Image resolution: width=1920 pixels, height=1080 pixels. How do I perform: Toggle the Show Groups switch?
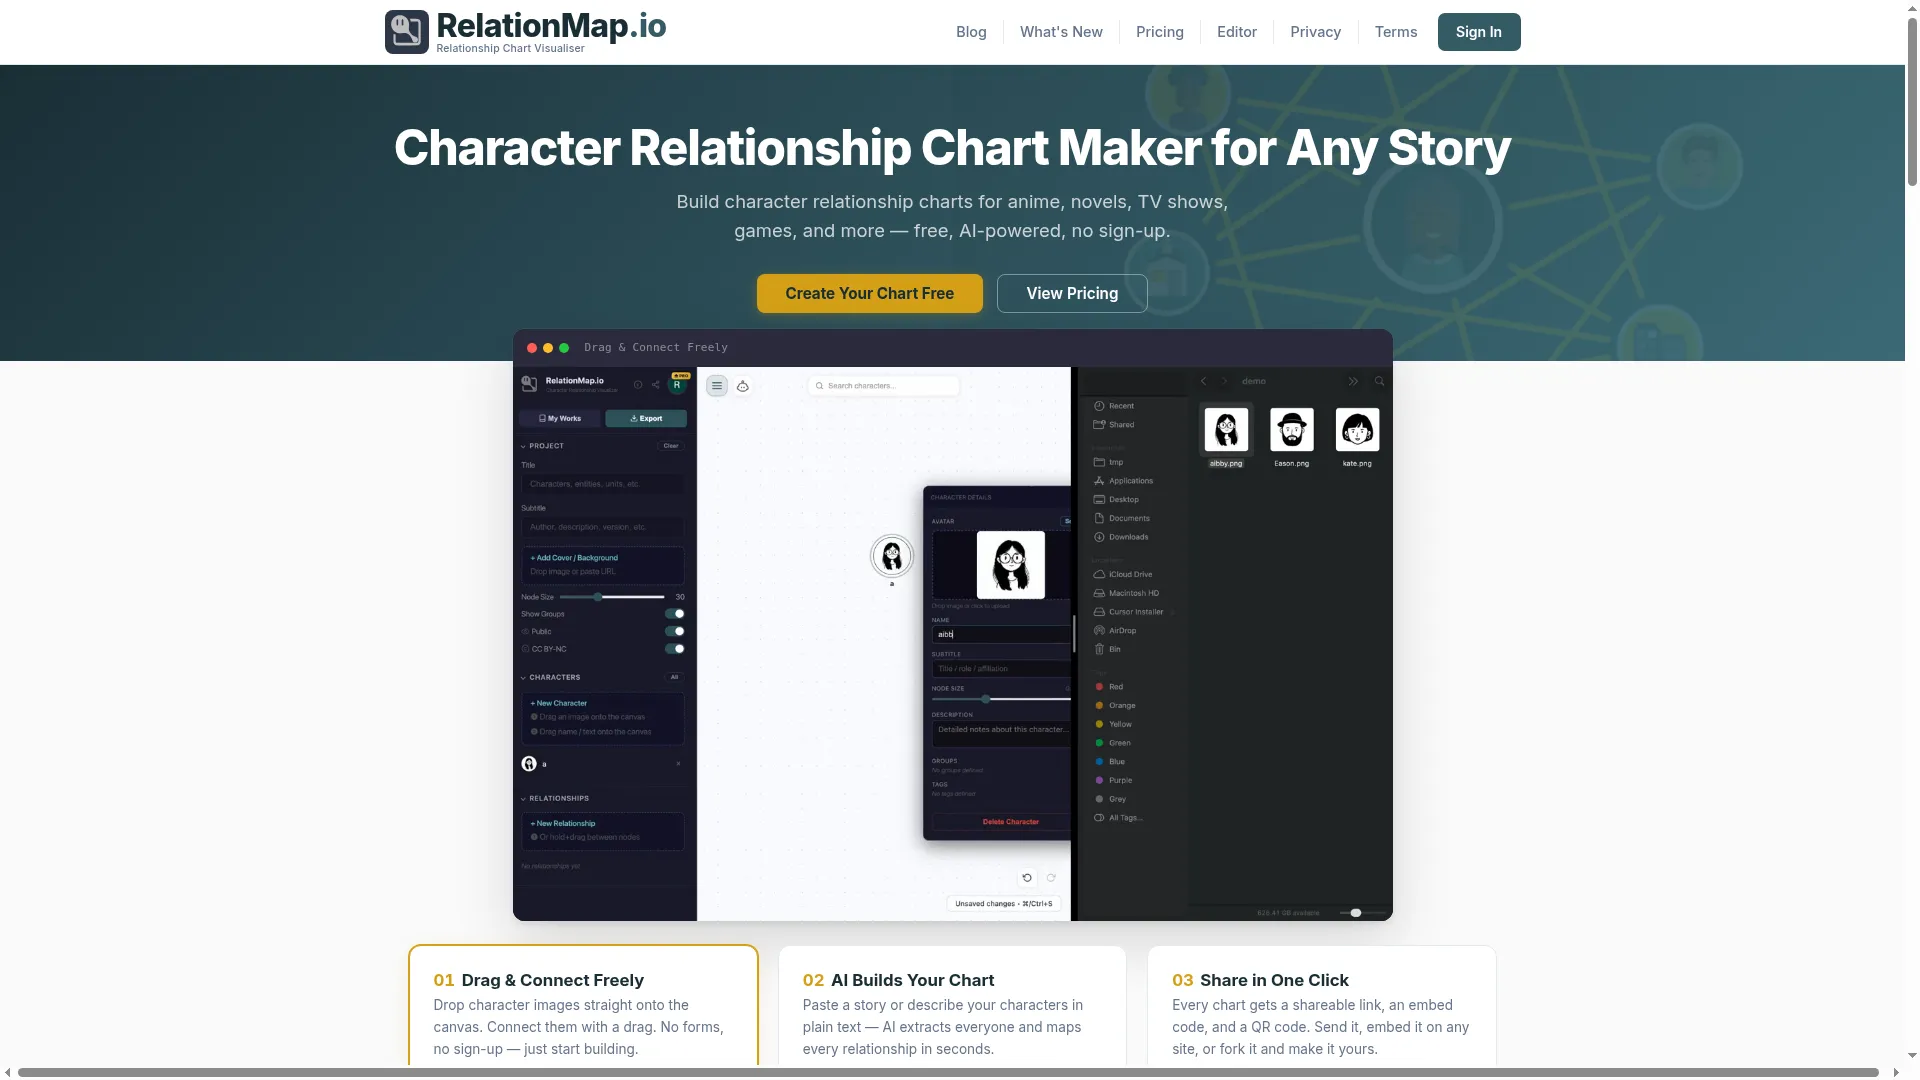click(x=675, y=614)
